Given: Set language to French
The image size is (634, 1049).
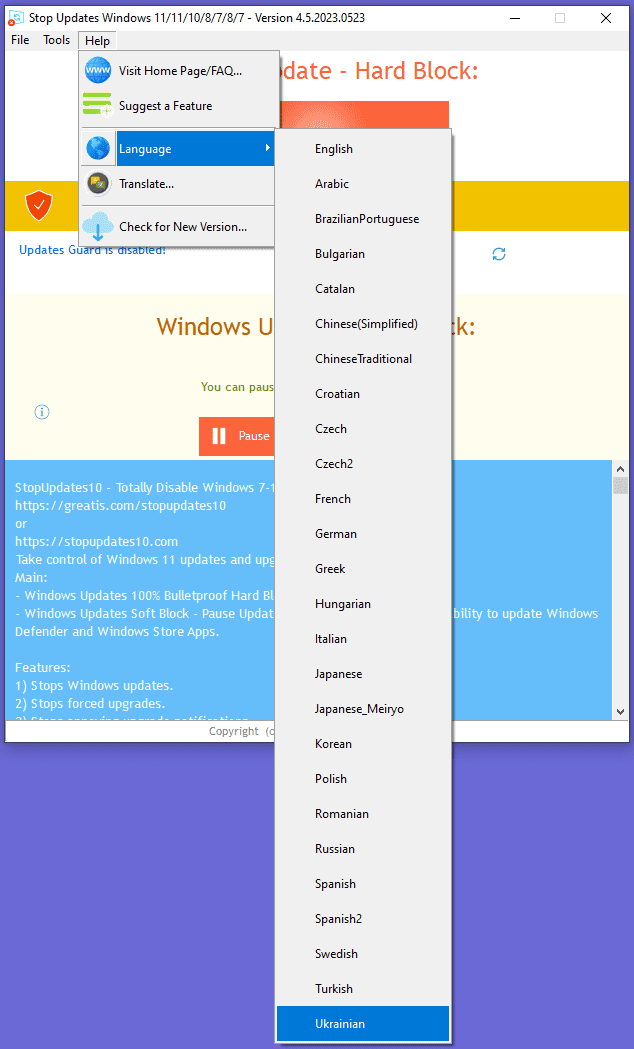Looking at the screenshot, I should pyautogui.click(x=363, y=498).
